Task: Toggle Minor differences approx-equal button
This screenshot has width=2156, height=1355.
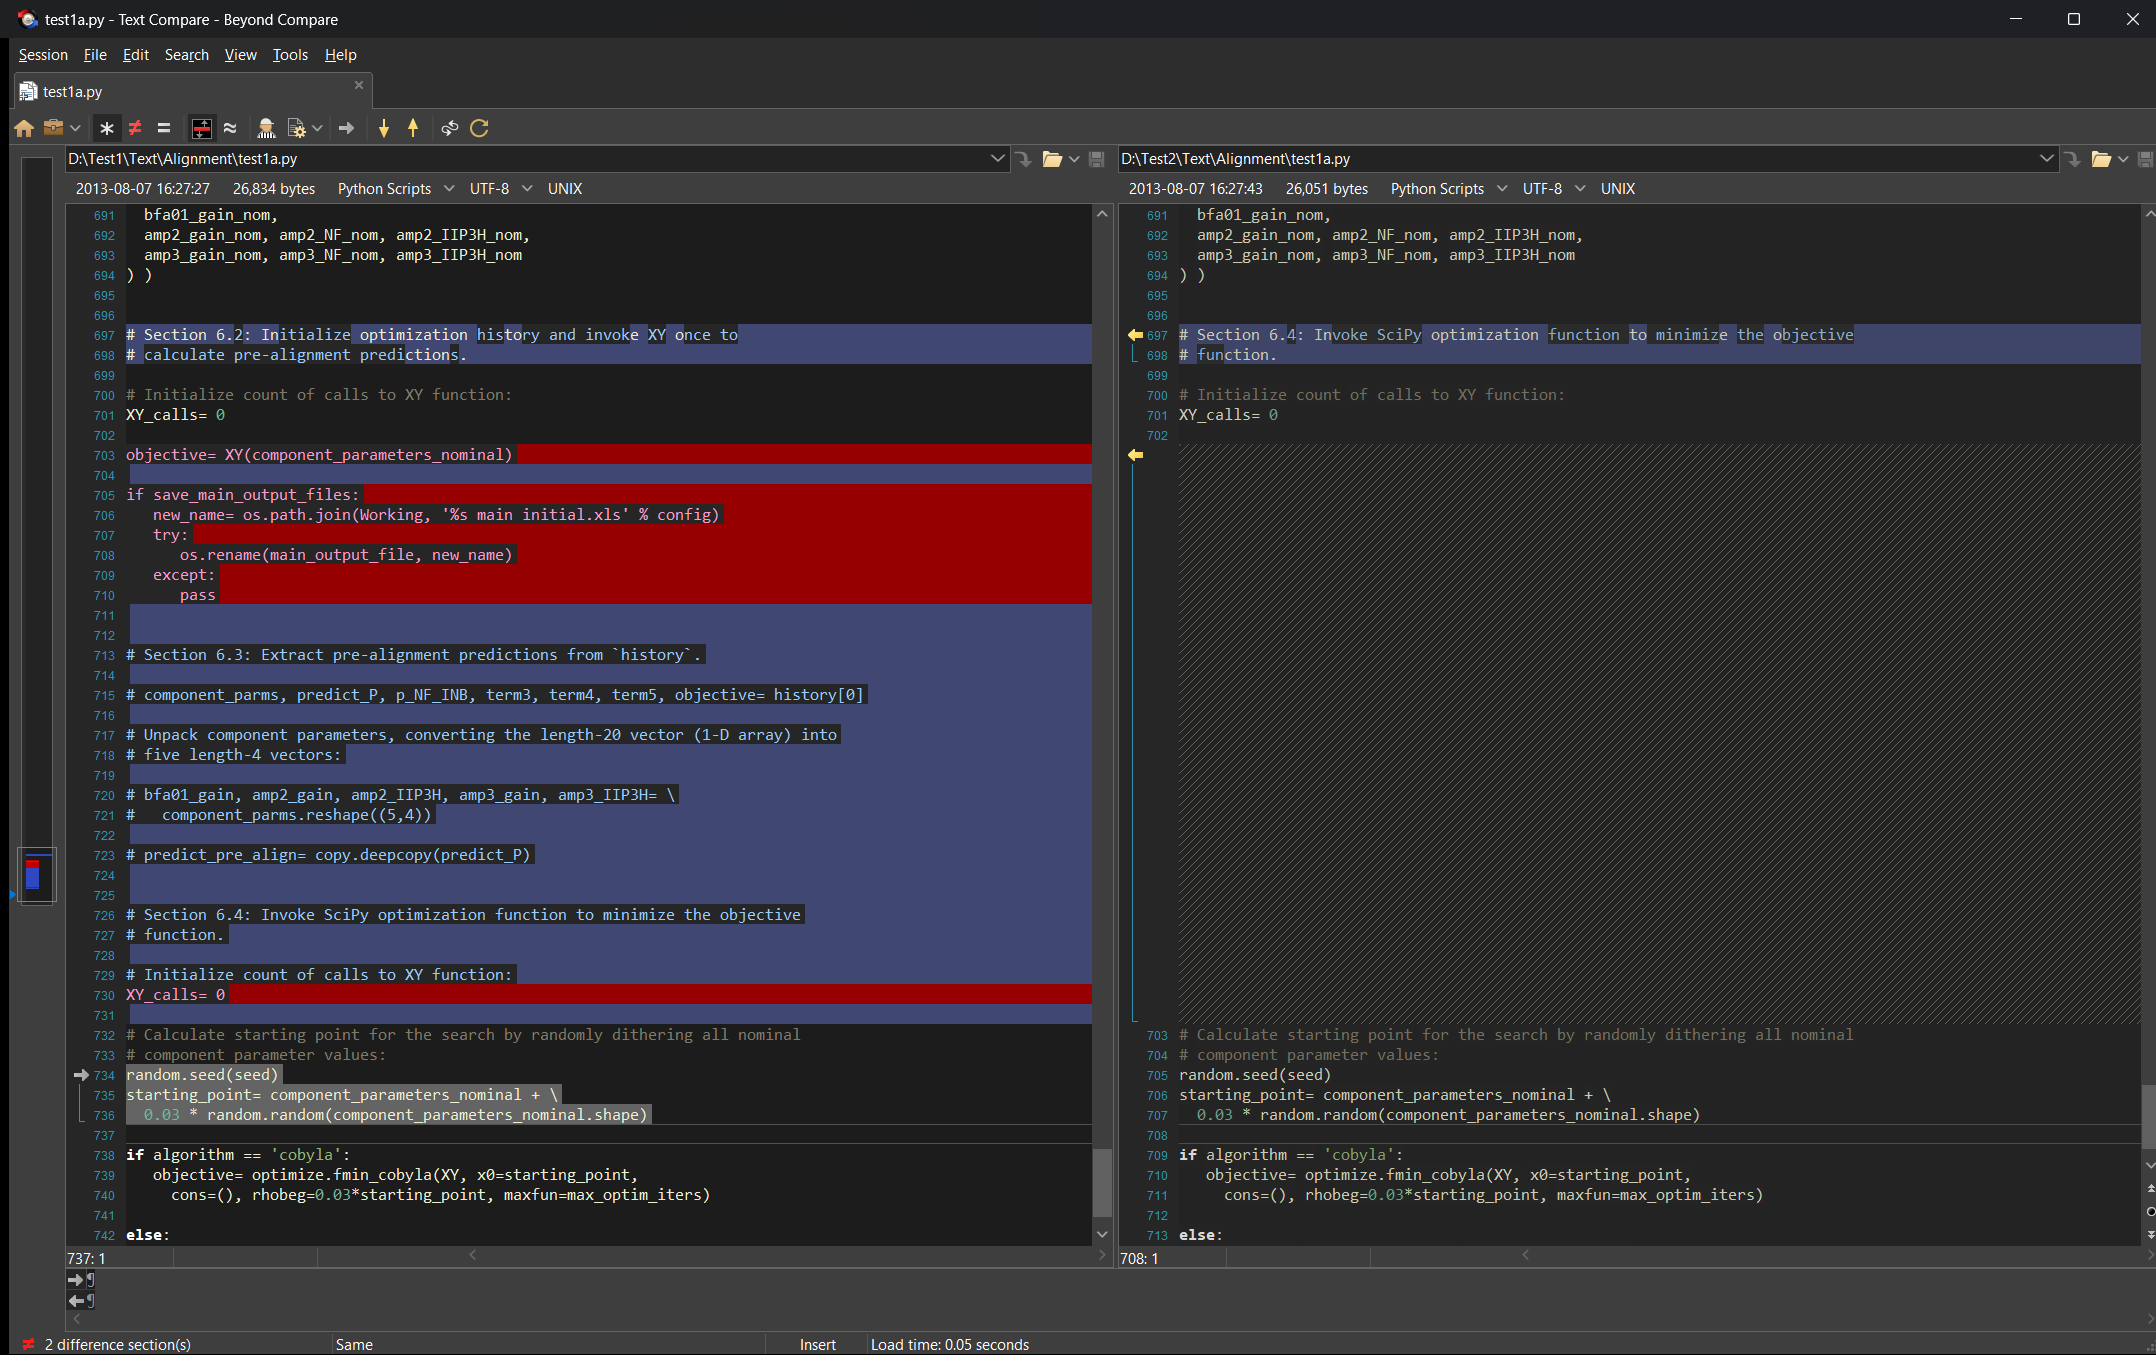Action: click(230, 128)
